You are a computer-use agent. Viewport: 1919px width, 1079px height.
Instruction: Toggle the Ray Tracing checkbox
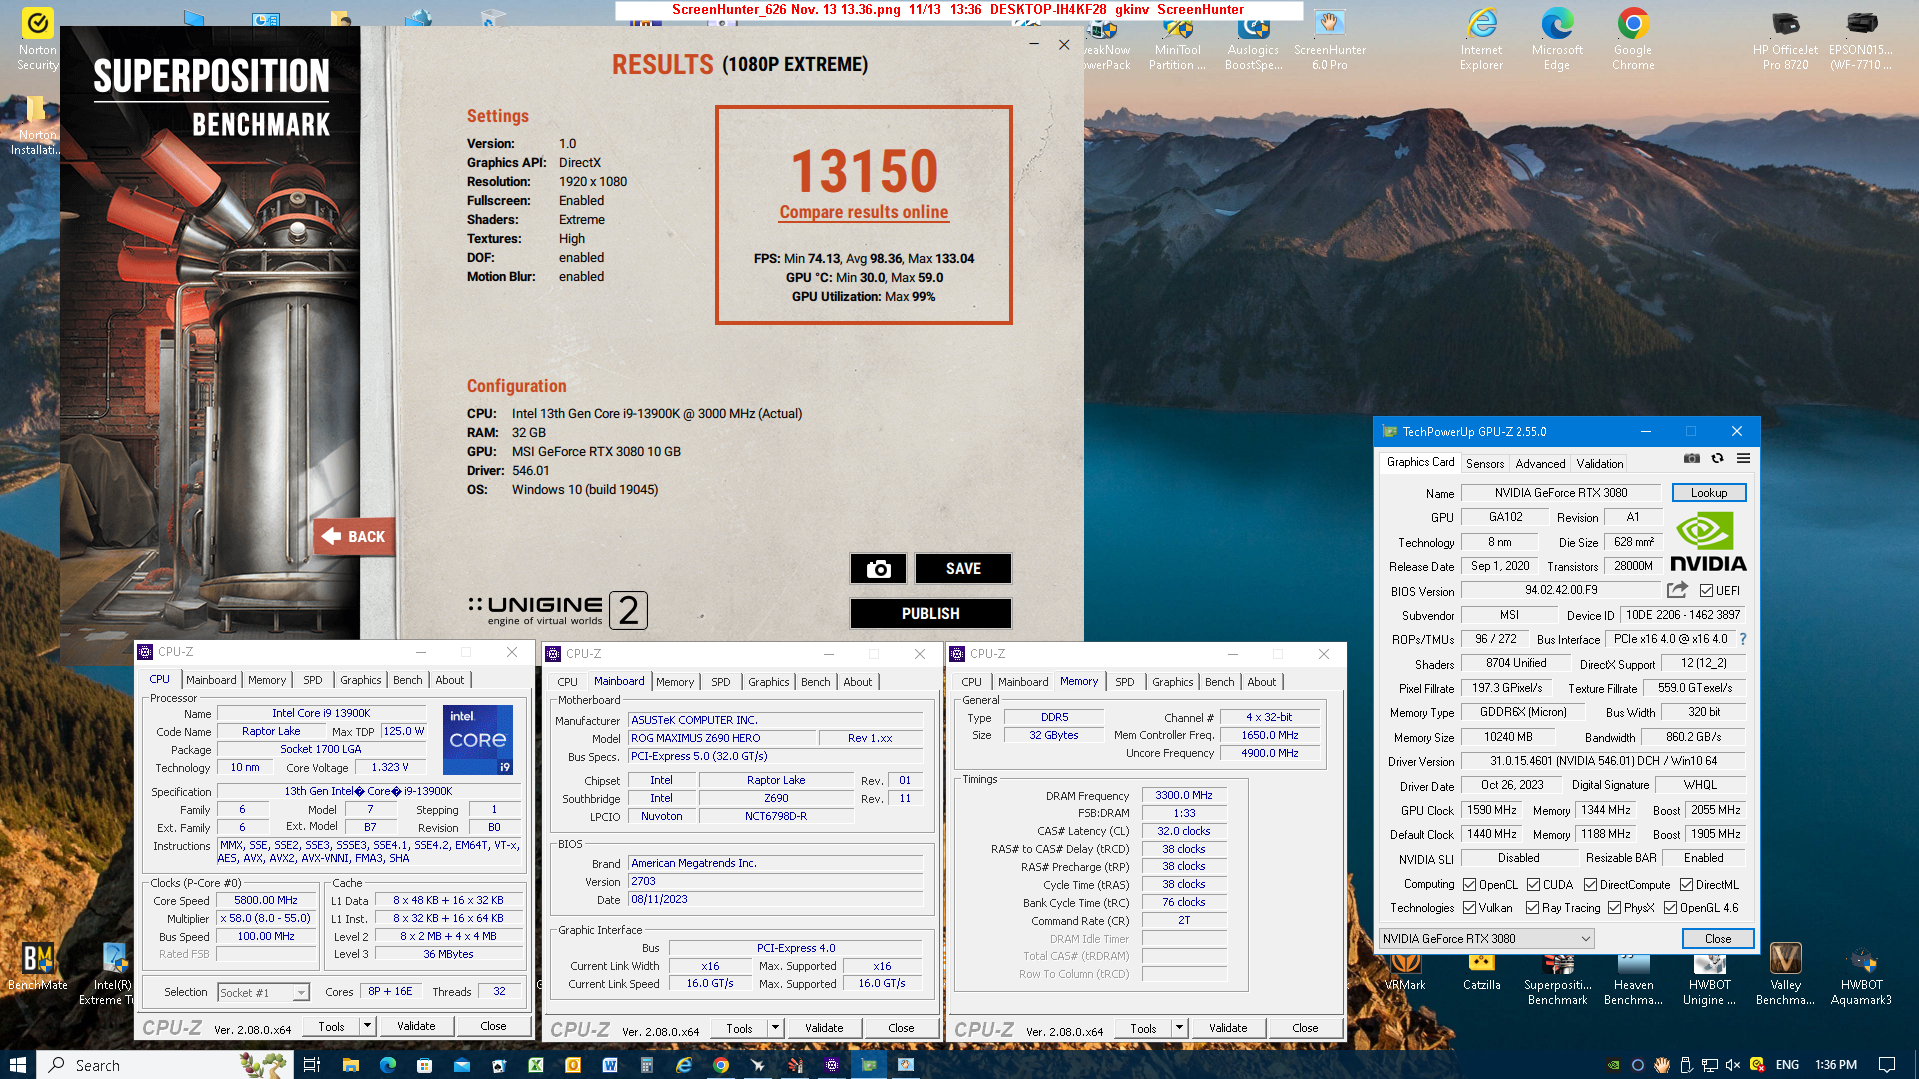click(x=1532, y=907)
